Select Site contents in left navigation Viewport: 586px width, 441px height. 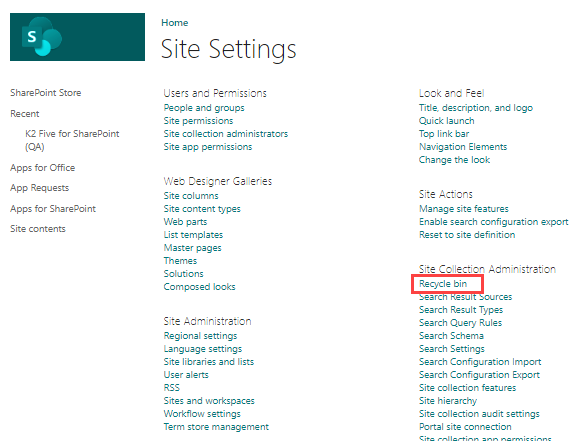38,229
